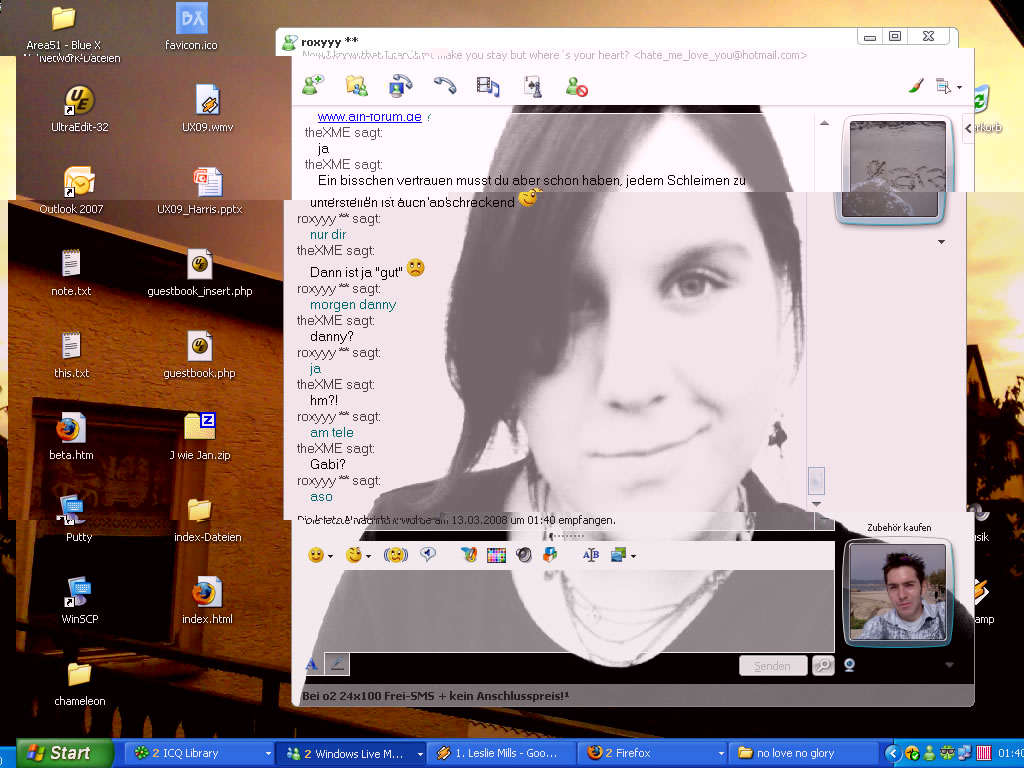Launch the games playing card icon
1024x768 pixels.
[x=533, y=86]
